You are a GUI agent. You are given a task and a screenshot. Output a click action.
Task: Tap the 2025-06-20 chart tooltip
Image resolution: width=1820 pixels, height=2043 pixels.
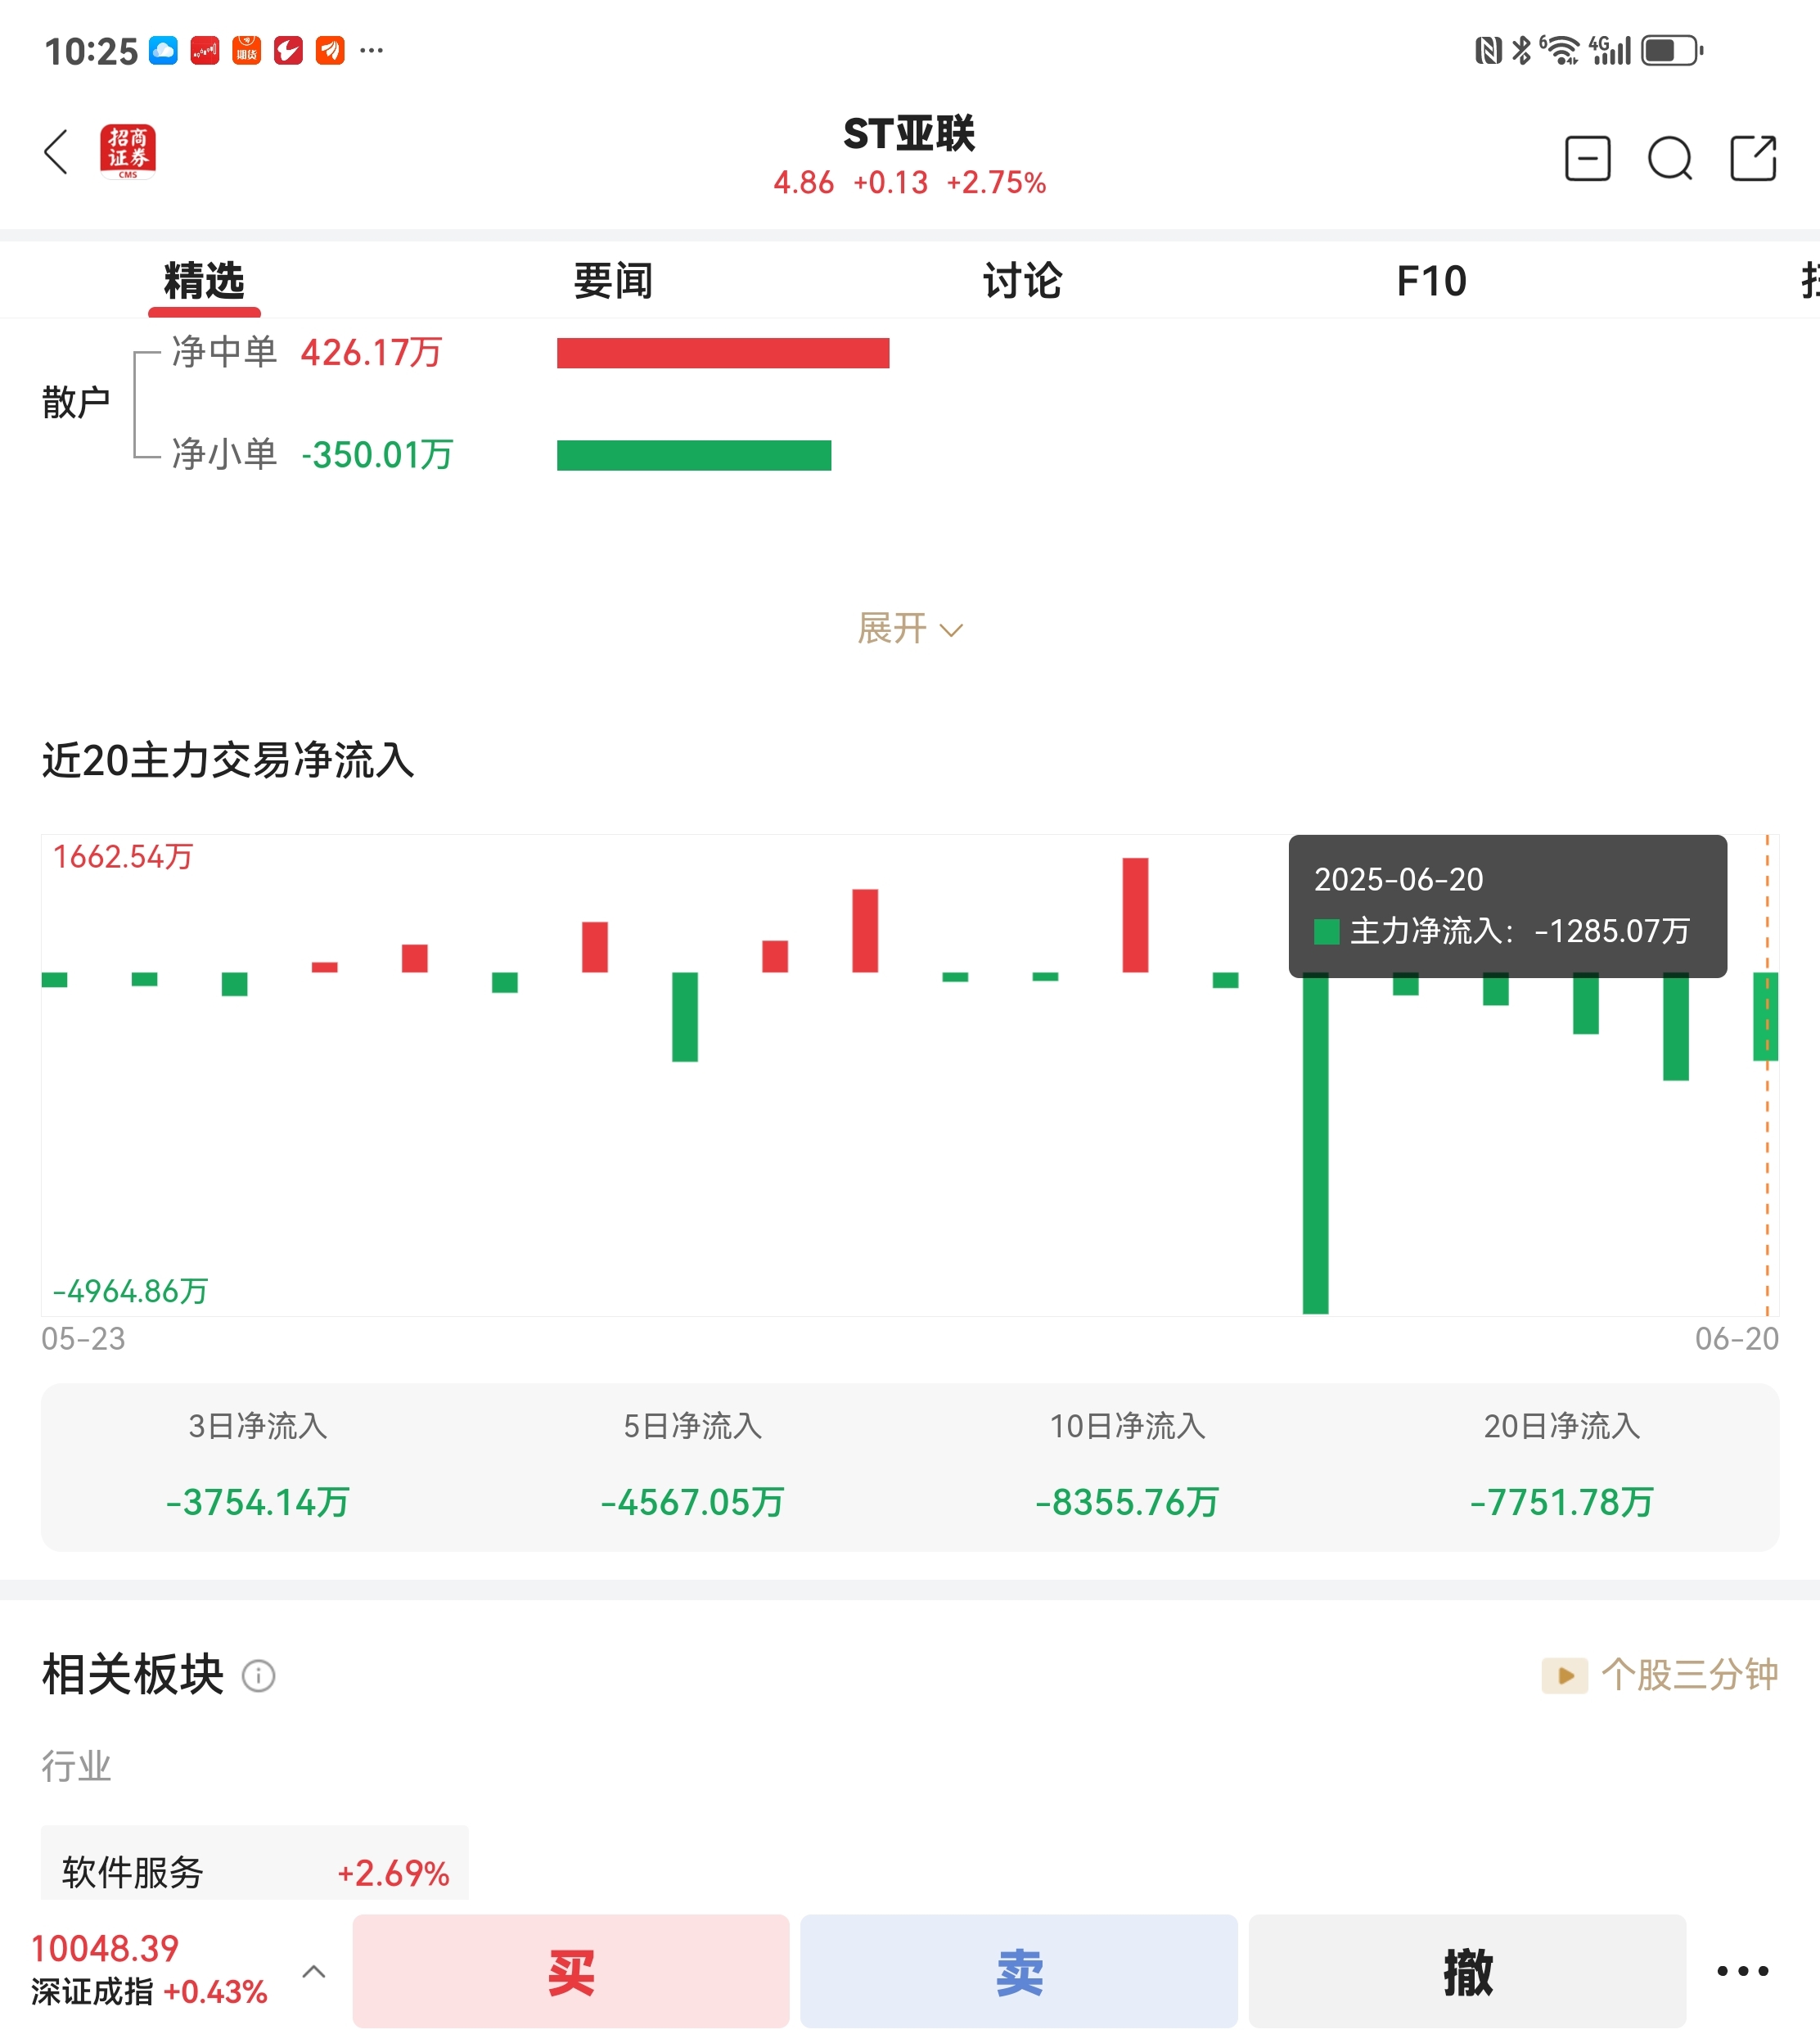[1507, 906]
